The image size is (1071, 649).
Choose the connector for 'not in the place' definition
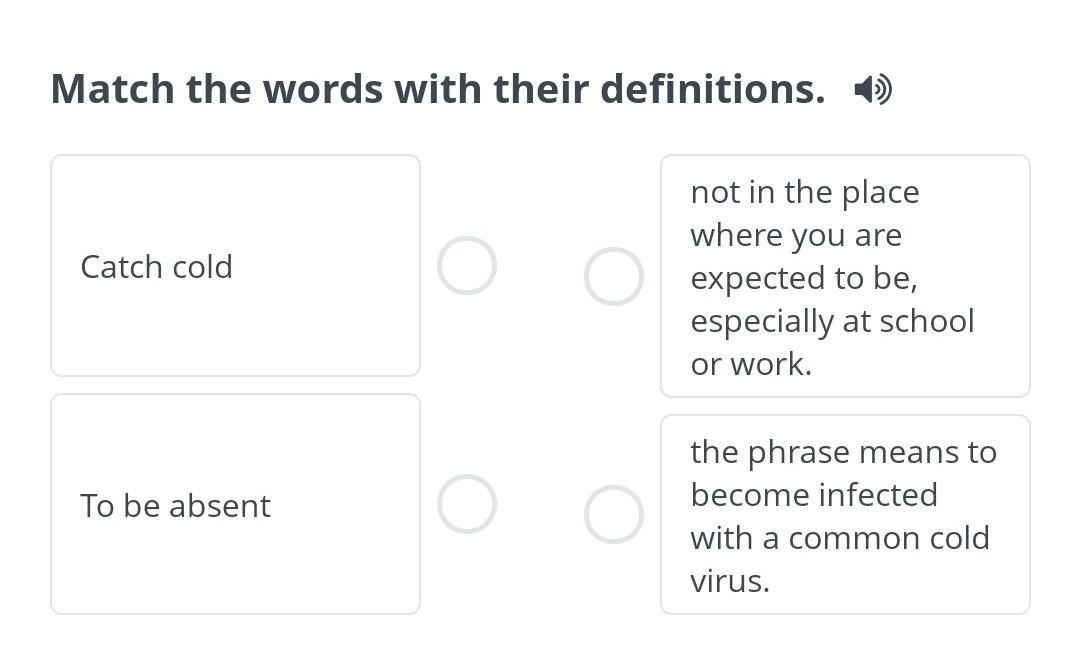[x=613, y=277]
